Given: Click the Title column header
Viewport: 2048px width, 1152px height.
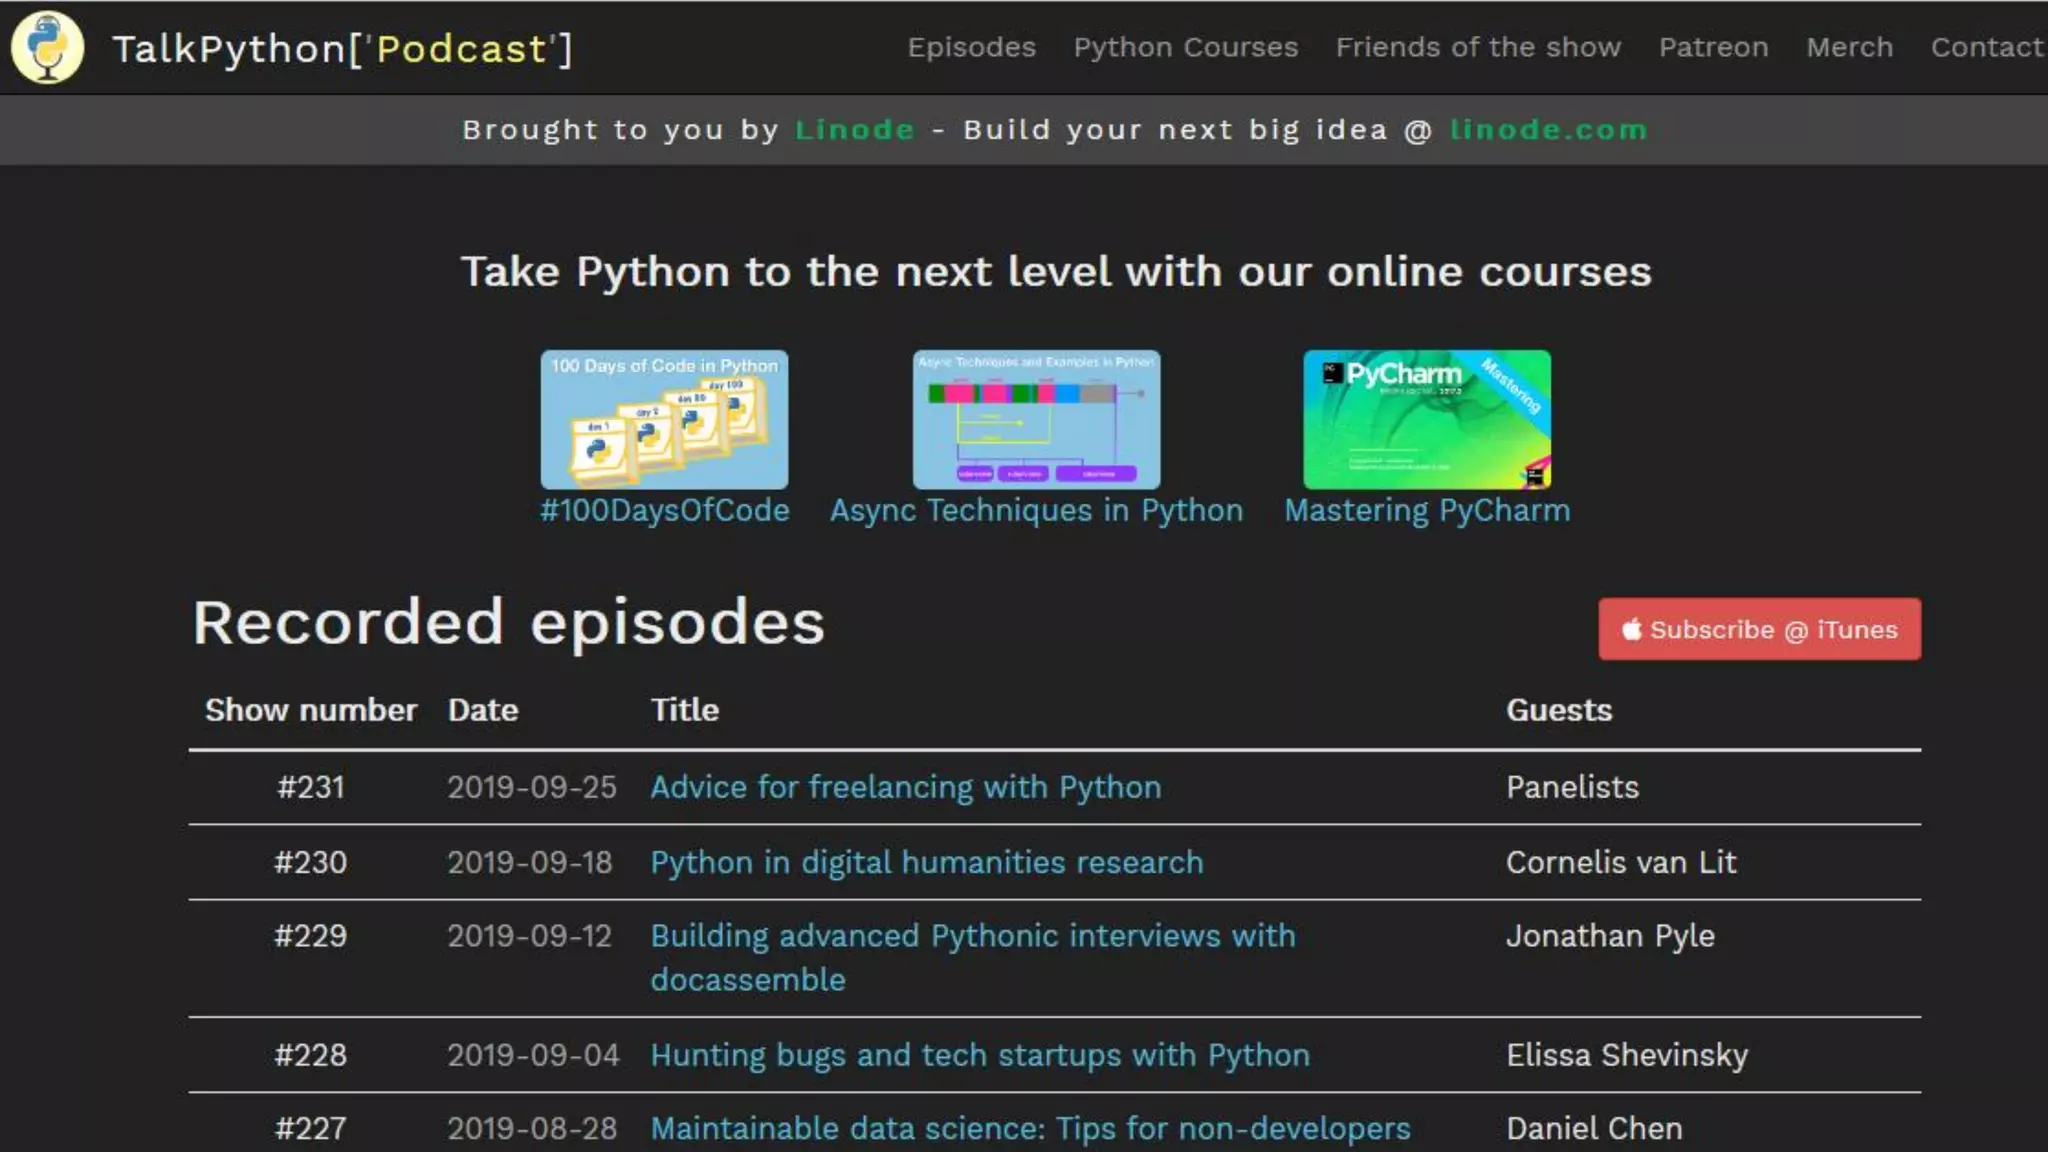Looking at the screenshot, I should pos(684,710).
